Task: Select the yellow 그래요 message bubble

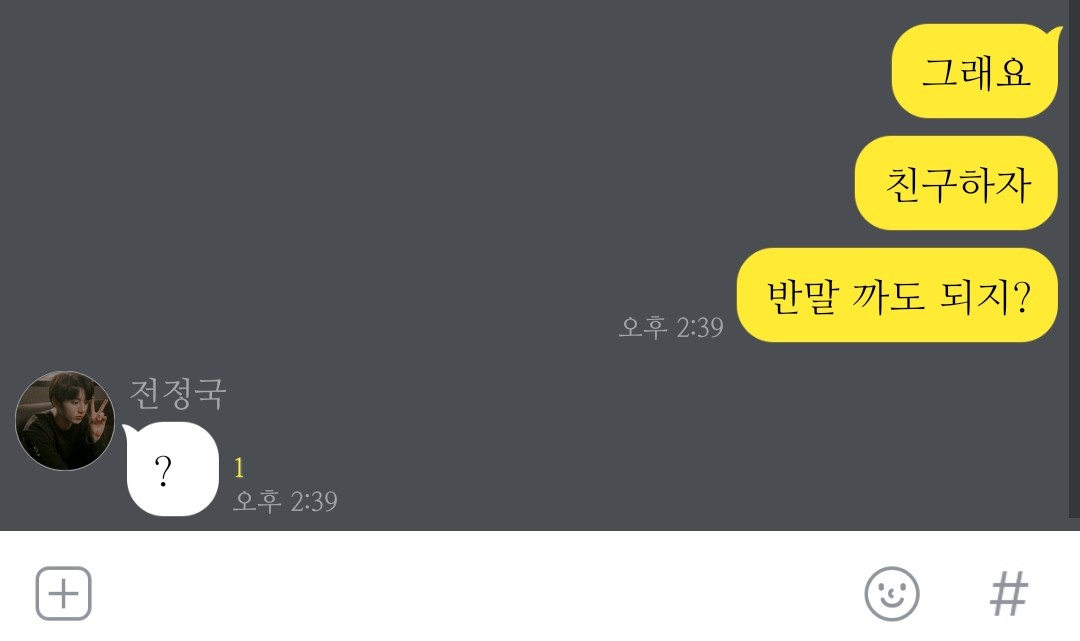Action: coord(975,71)
